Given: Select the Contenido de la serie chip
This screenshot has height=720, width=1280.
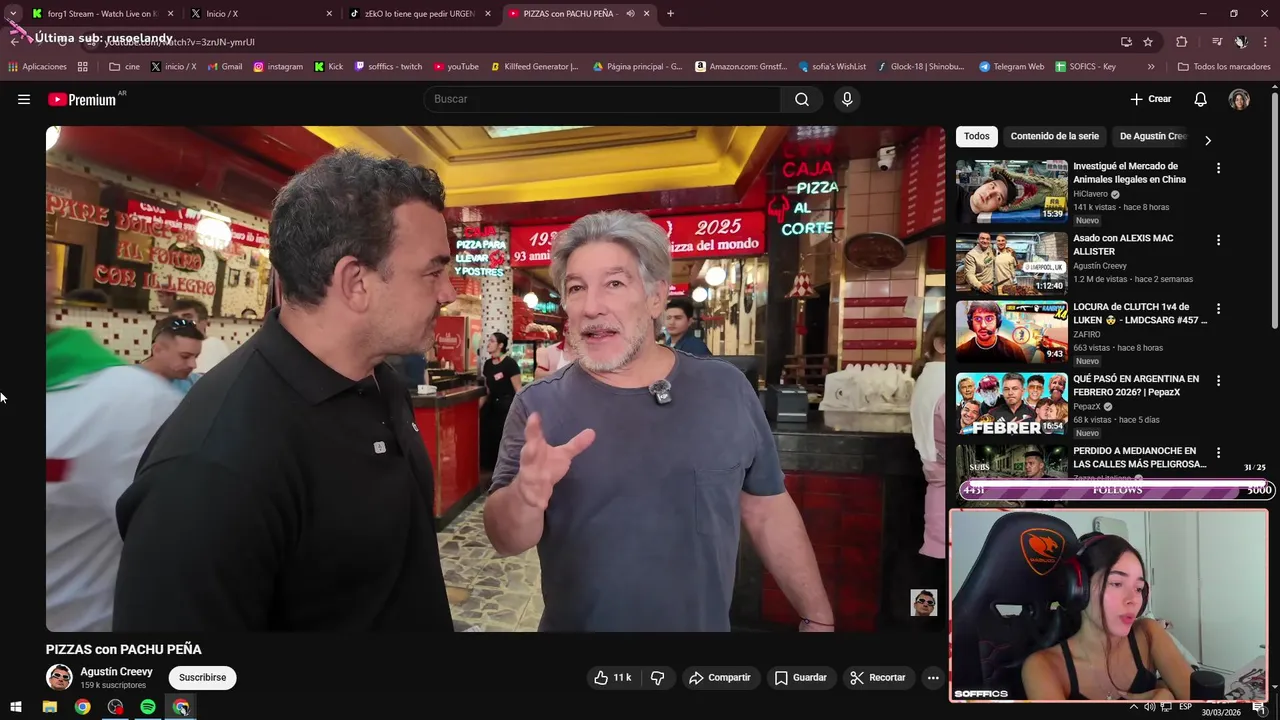Looking at the screenshot, I should coord(1054,136).
